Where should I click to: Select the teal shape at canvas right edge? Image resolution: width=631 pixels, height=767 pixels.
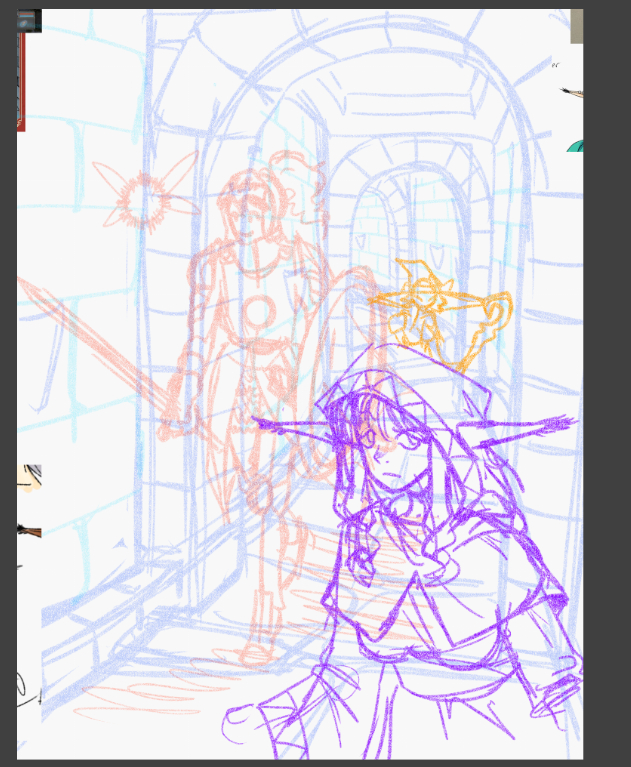coord(575,147)
